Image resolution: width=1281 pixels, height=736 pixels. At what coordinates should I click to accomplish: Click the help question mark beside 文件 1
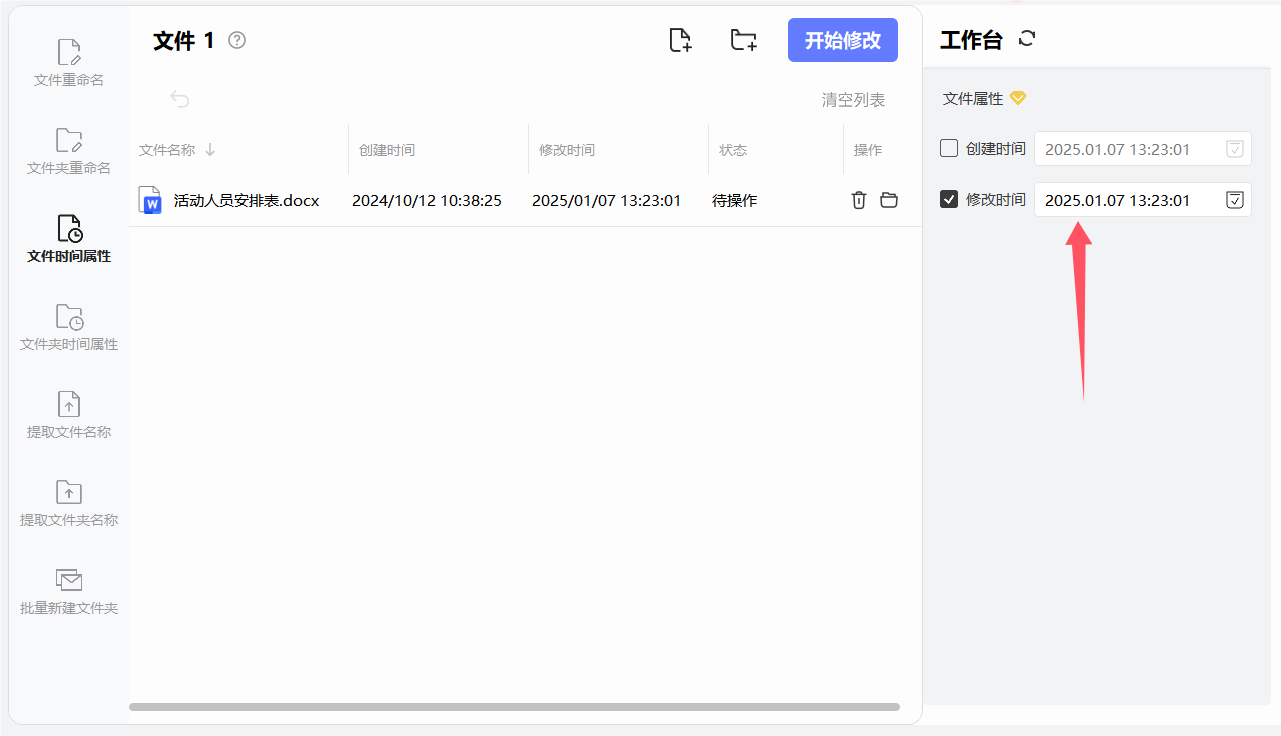click(x=237, y=40)
